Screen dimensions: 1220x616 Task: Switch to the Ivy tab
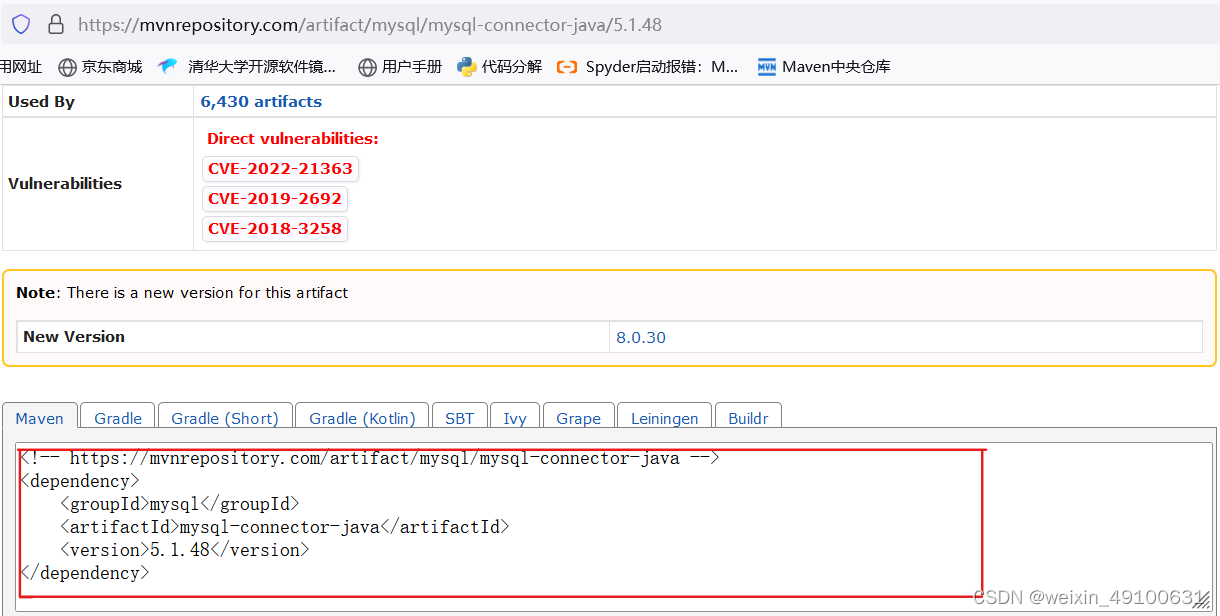pos(515,418)
